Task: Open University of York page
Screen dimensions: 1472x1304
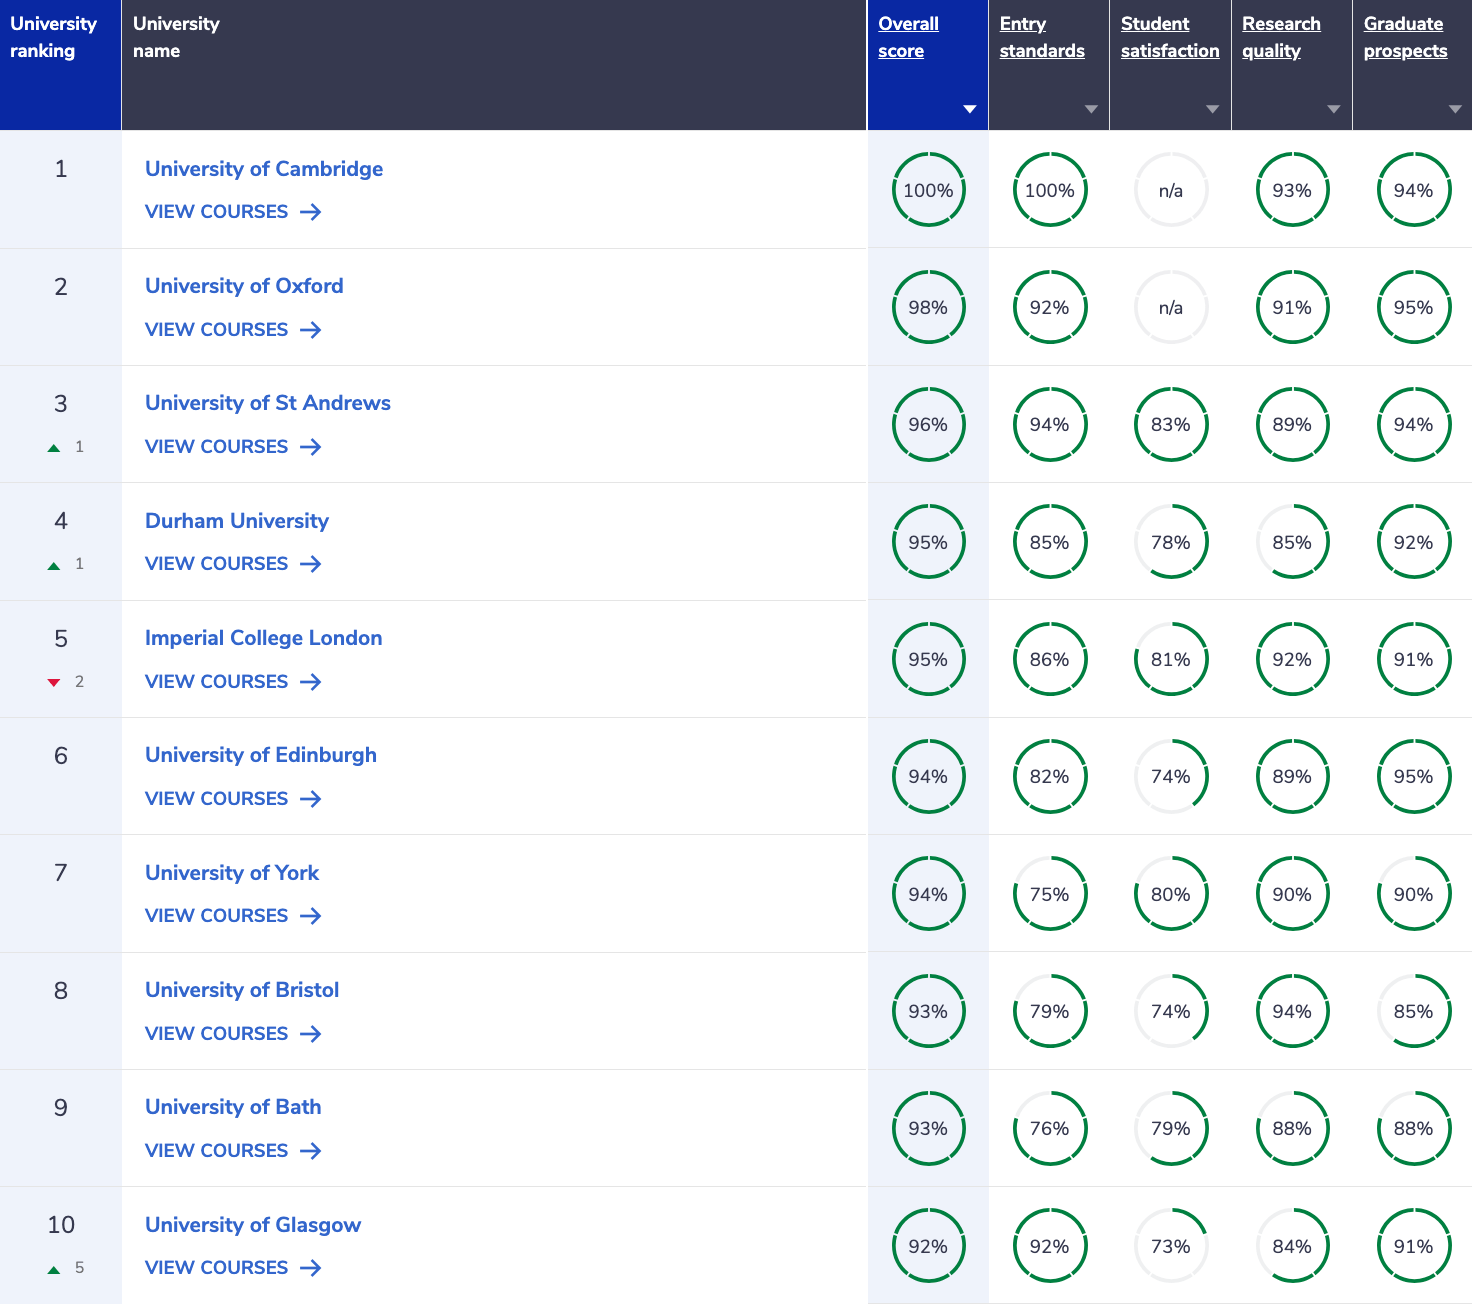Action: [232, 873]
